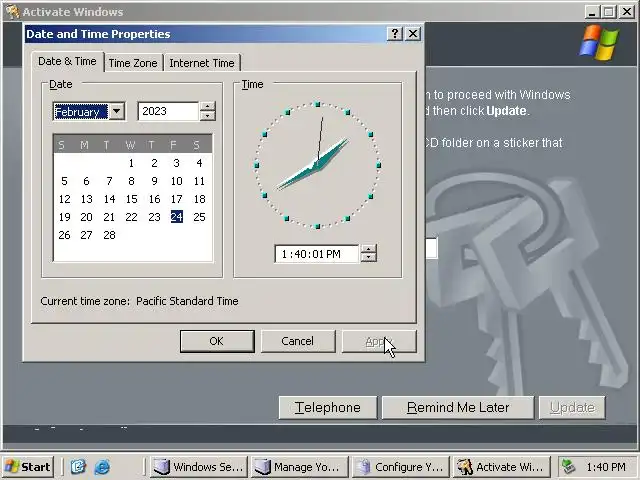This screenshot has height=480, width=640.
Task: Select the Date & Time tab
Action: tap(67, 62)
